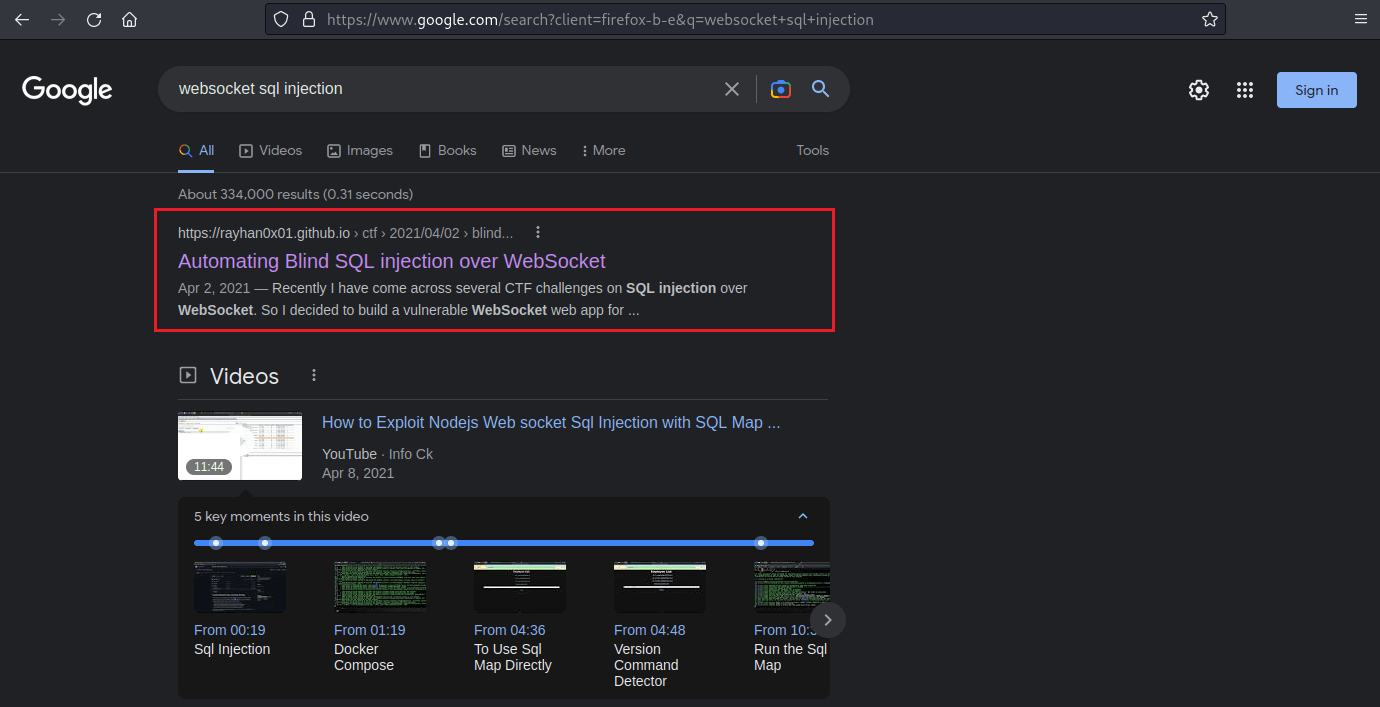Viewport: 1380px width, 707px height.
Task: Open the search Tools options
Action: (813, 150)
